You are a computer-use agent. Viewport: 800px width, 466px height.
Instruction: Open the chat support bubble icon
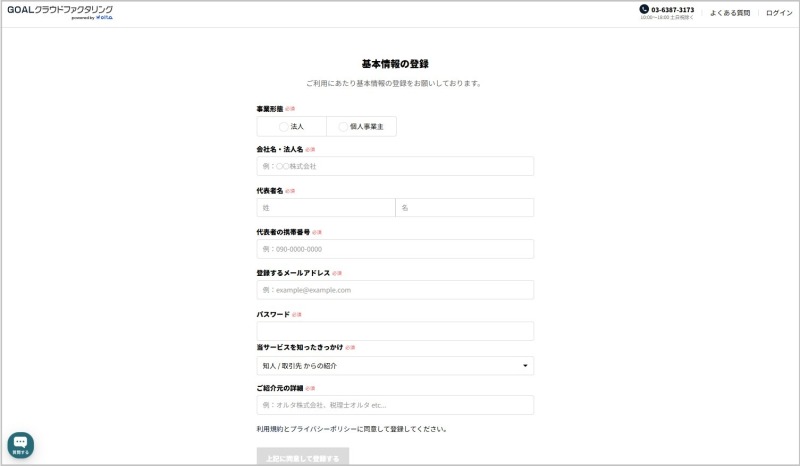(x=20, y=445)
